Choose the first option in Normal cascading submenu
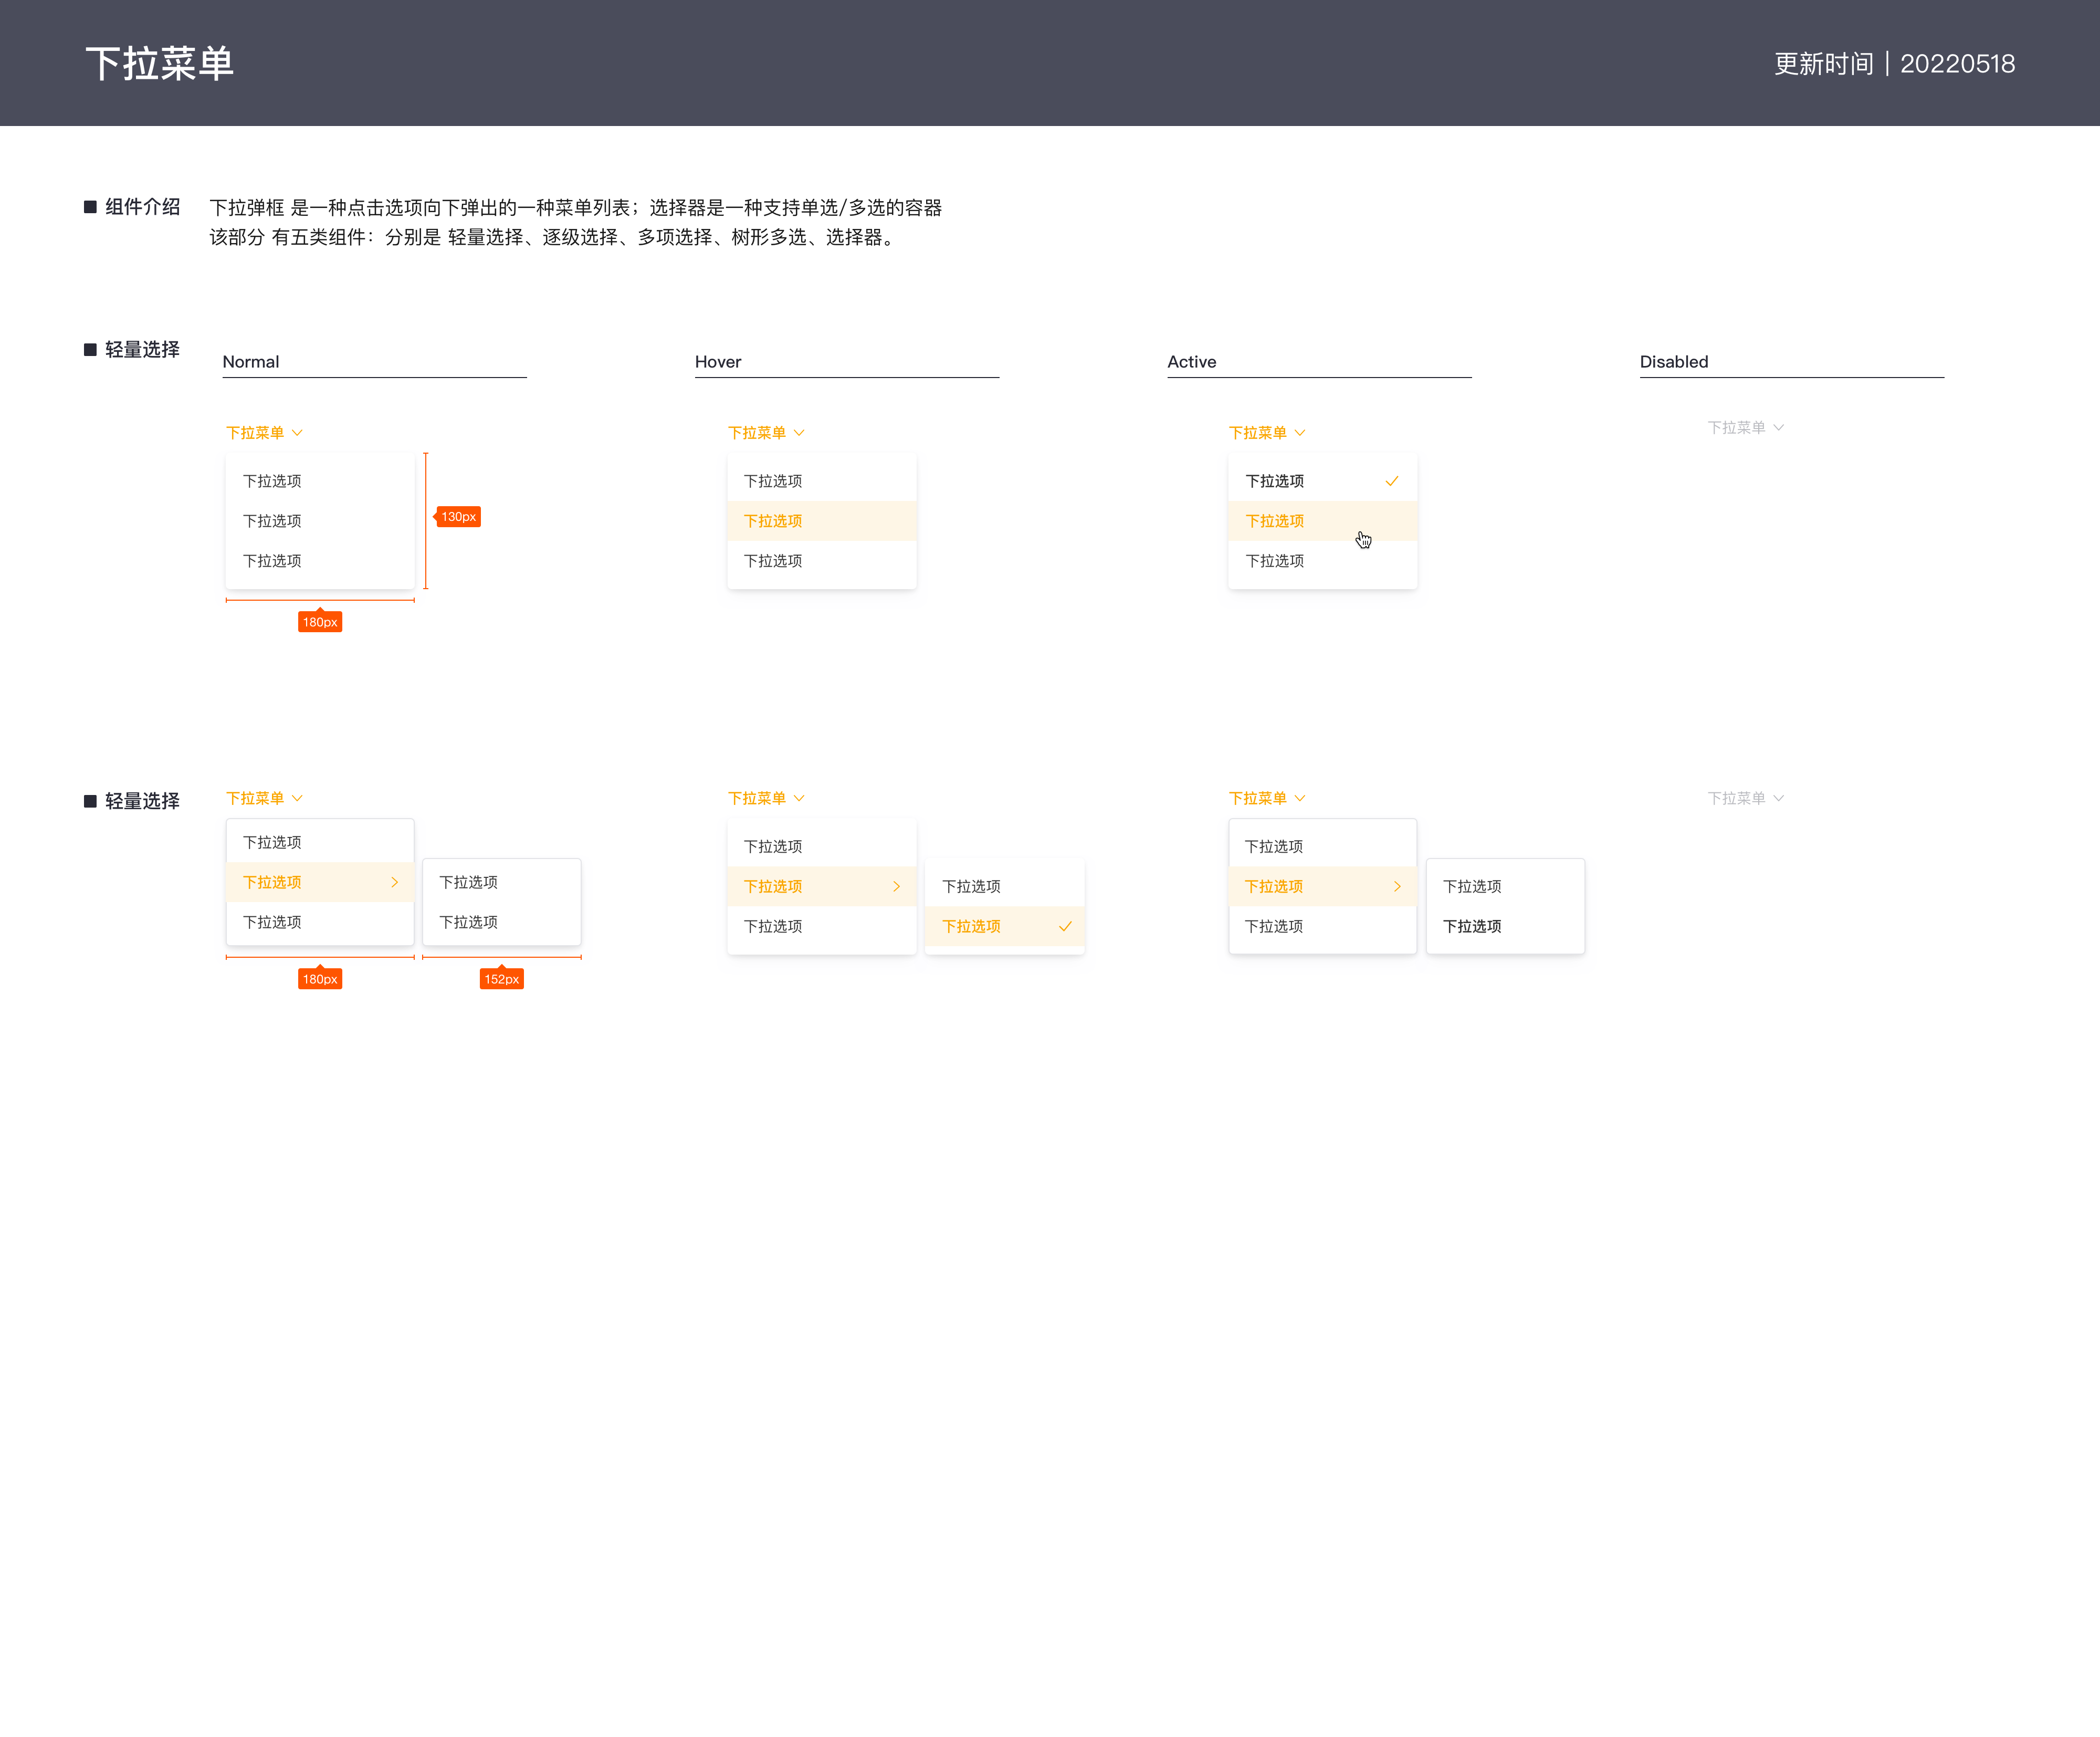The height and width of the screenshot is (1737, 2100). (502, 882)
